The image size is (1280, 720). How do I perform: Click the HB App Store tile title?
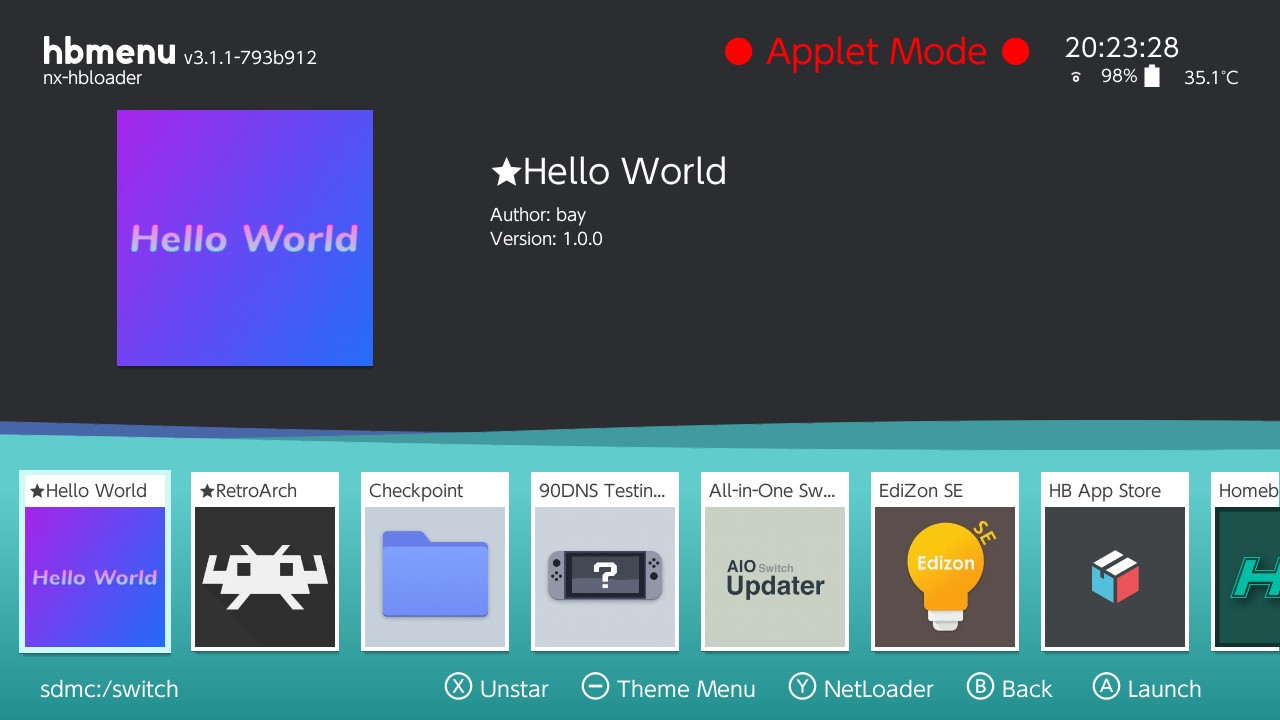pos(1105,491)
